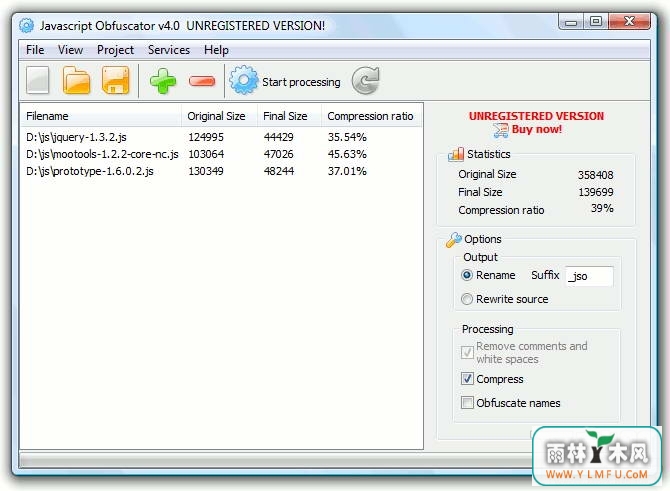The height and width of the screenshot is (491, 670).
Task: Select the D:\js\jquery-1.3.2.js row
Action: coord(221,137)
